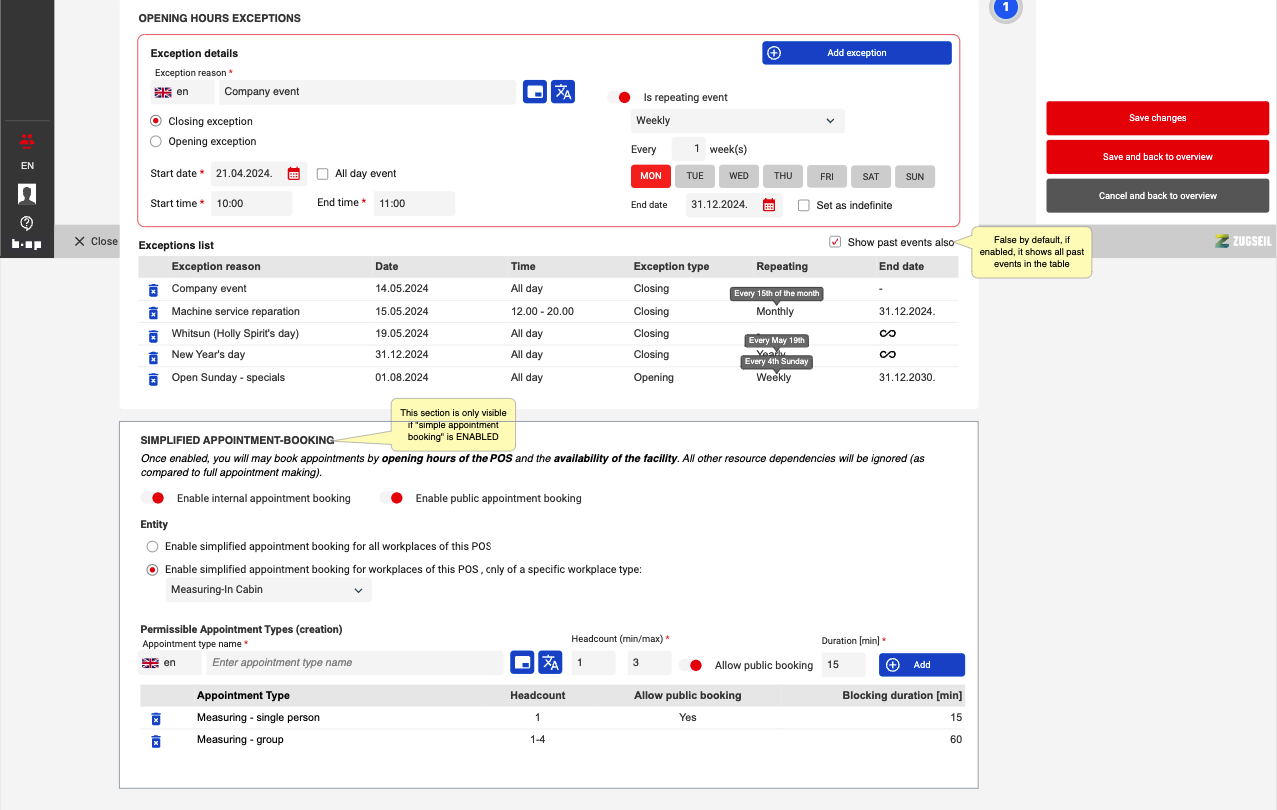The height and width of the screenshot is (810, 1277).
Task: Check the All day event checkbox
Action: click(322, 174)
